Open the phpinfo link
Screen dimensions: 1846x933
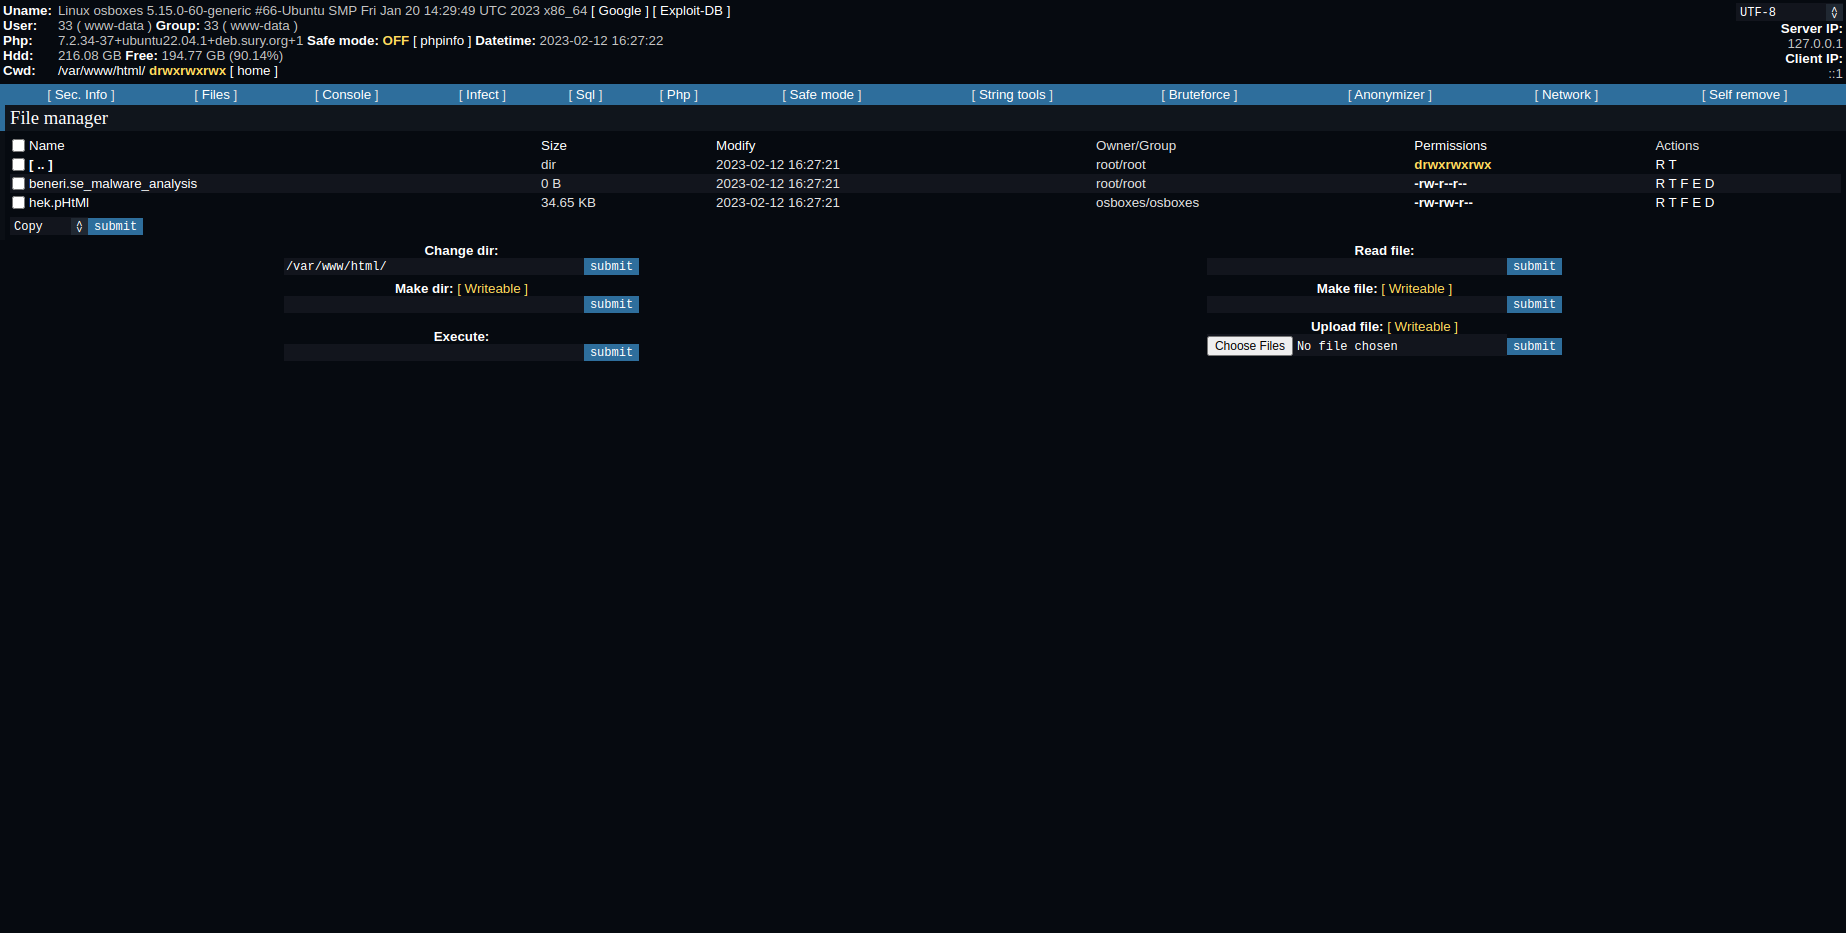[442, 41]
